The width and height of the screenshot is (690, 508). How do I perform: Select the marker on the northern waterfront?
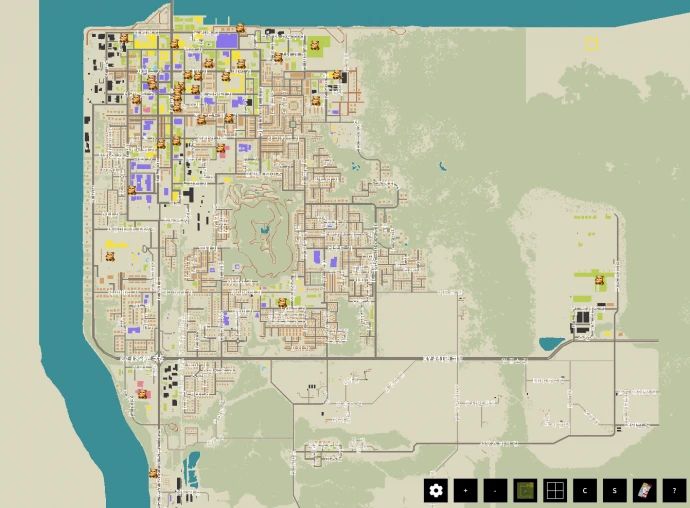(240, 28)
